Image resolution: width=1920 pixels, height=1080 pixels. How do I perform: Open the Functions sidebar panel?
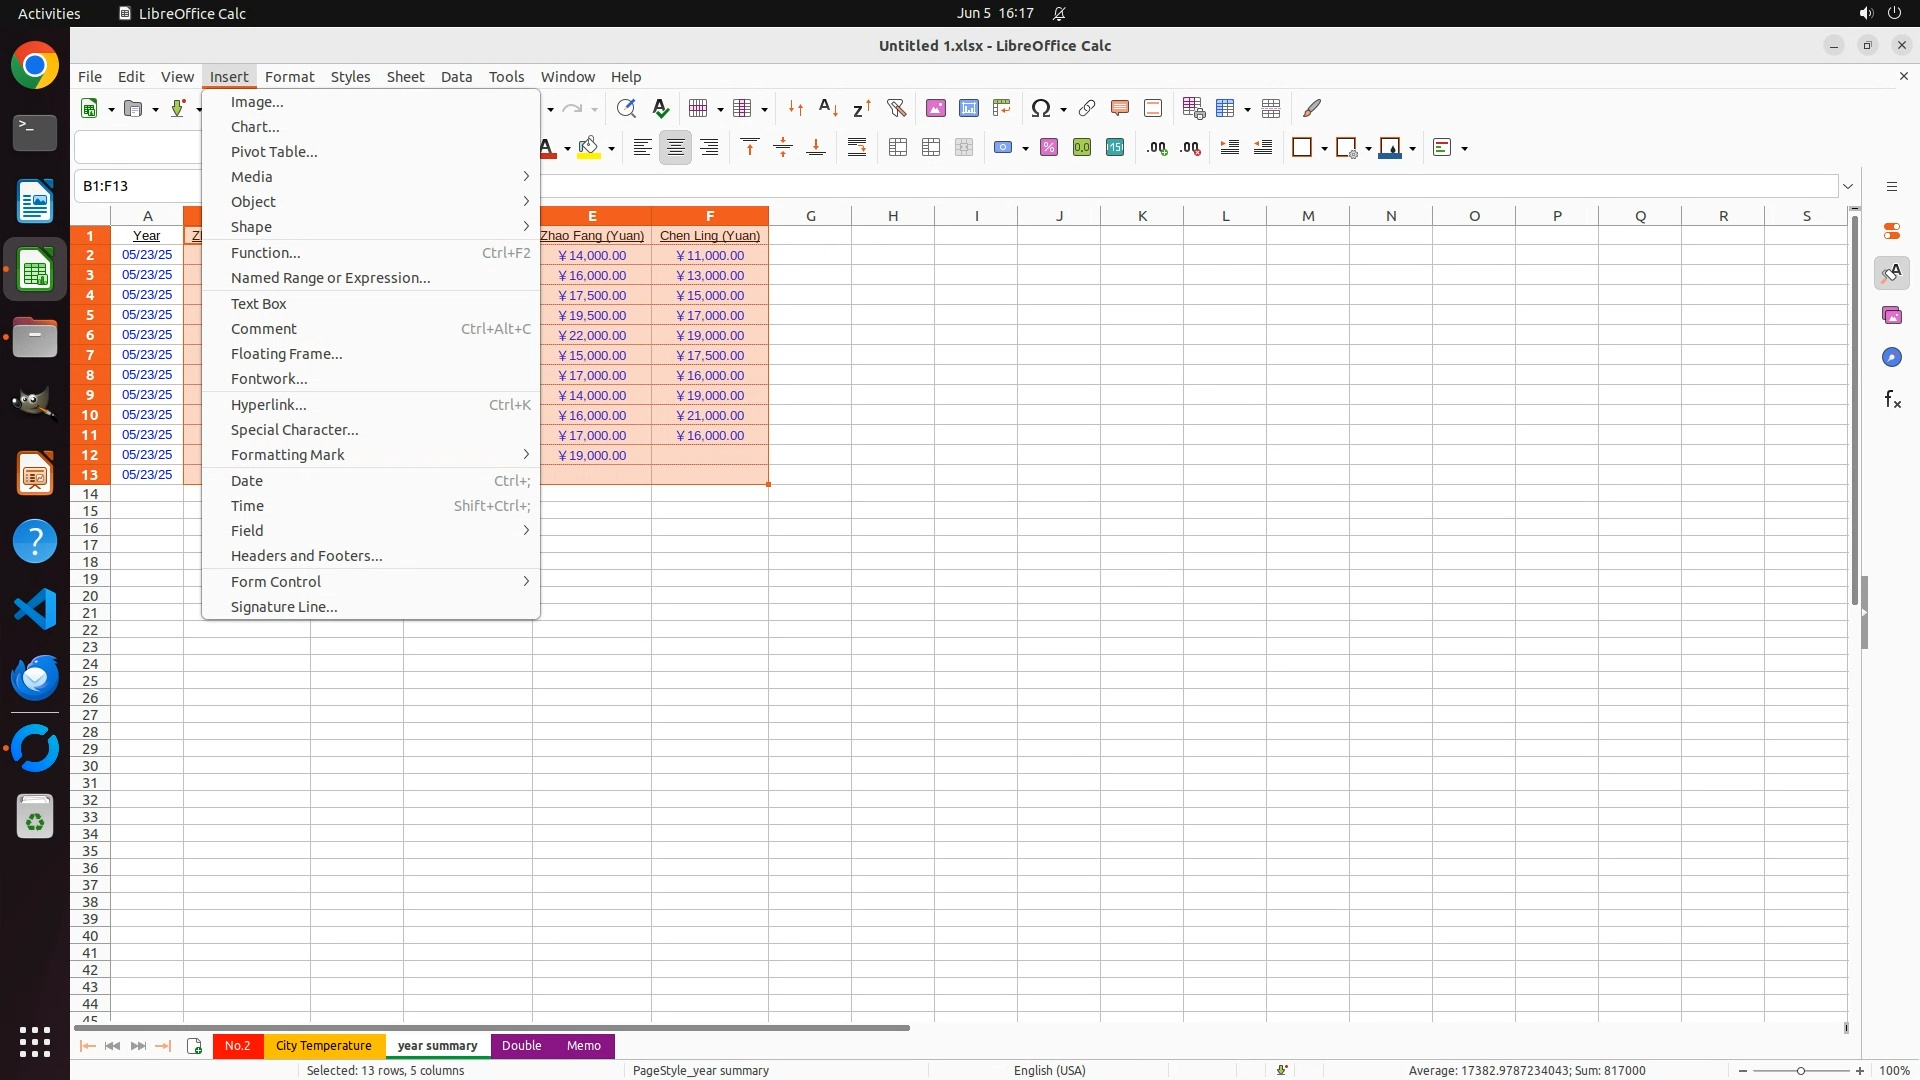coord(1892,400)
